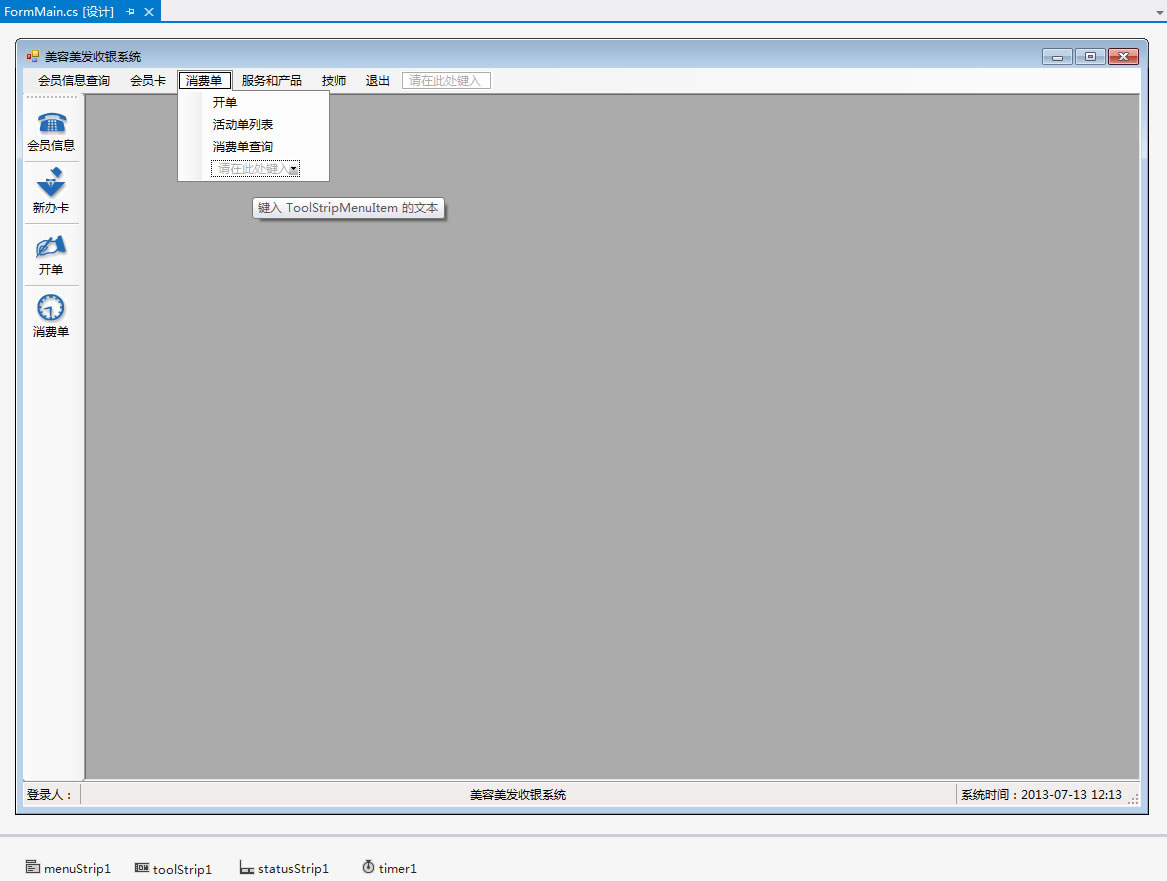Click the 技师 menu item
Viewport: 1167px width, 881px height.
[x=334, y=81]
